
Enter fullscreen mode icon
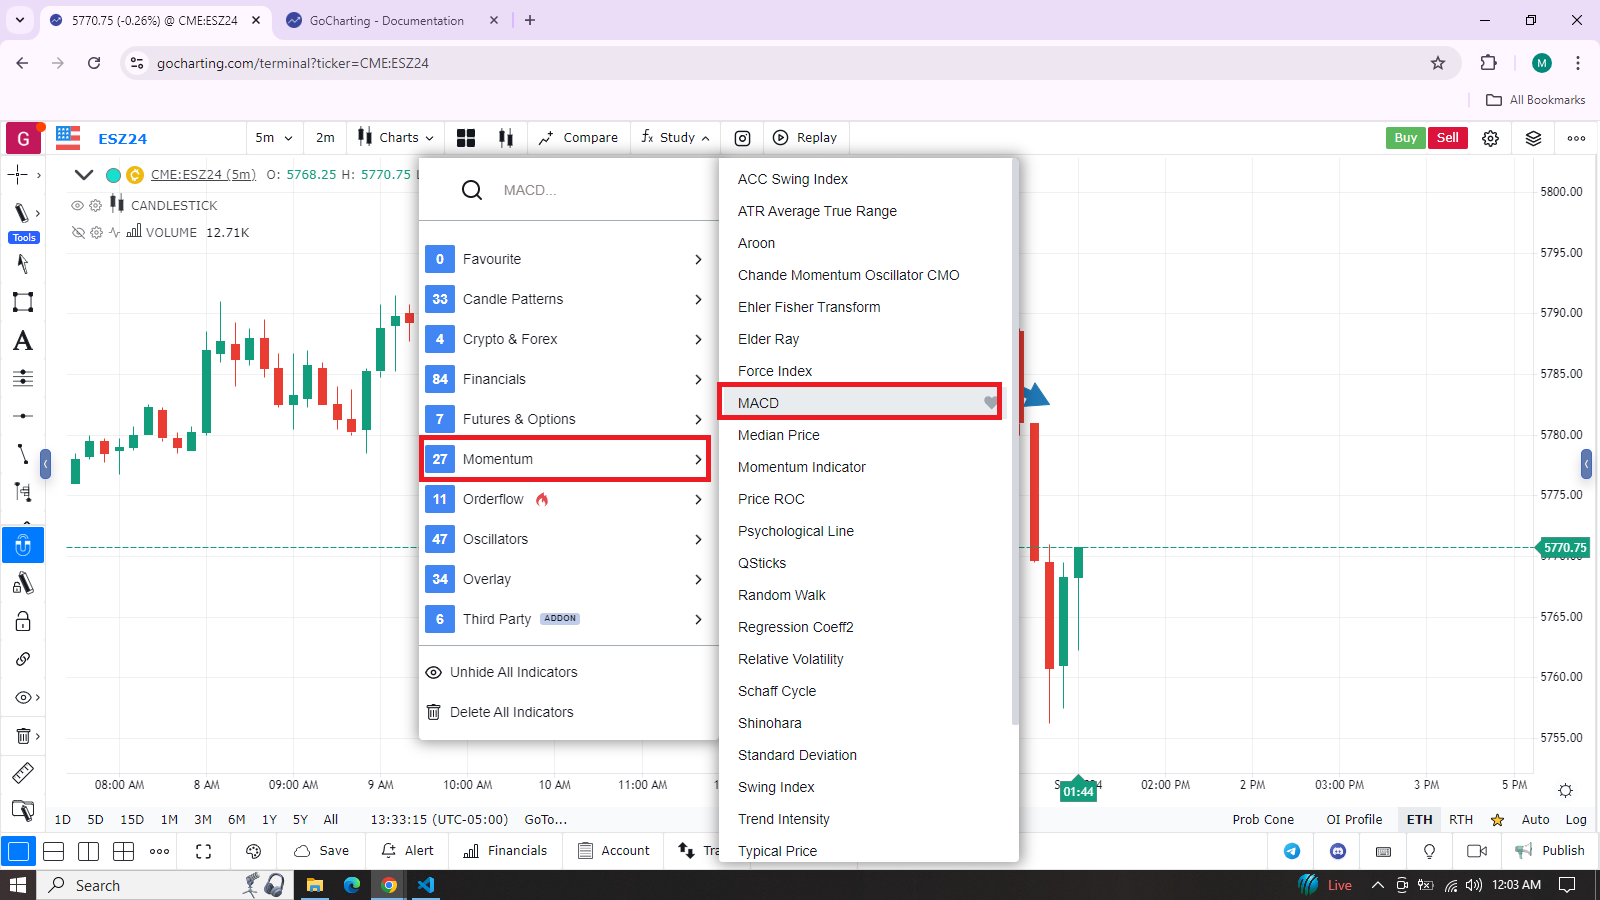(x=204, y=851)
